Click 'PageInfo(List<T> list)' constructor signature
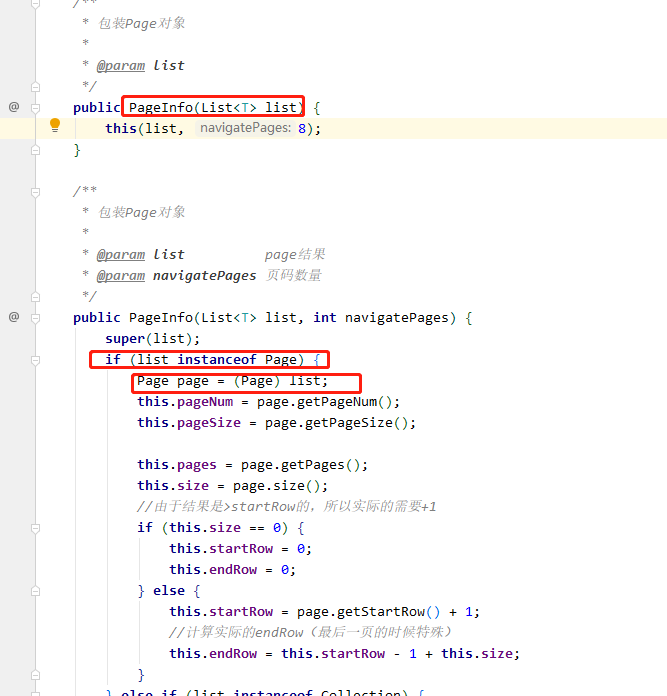The height and width of the screenshot is (696, 667). tap(216, 107)
